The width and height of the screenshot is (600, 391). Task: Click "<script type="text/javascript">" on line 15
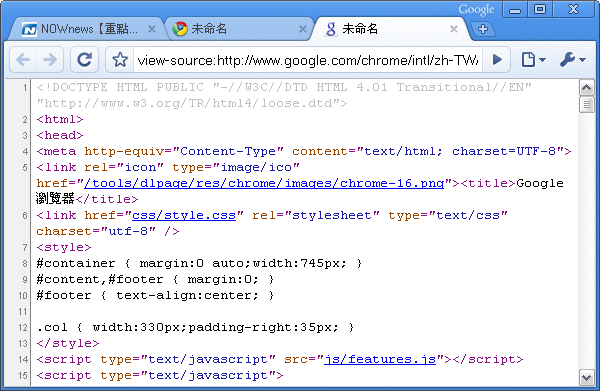click(160, 375)
